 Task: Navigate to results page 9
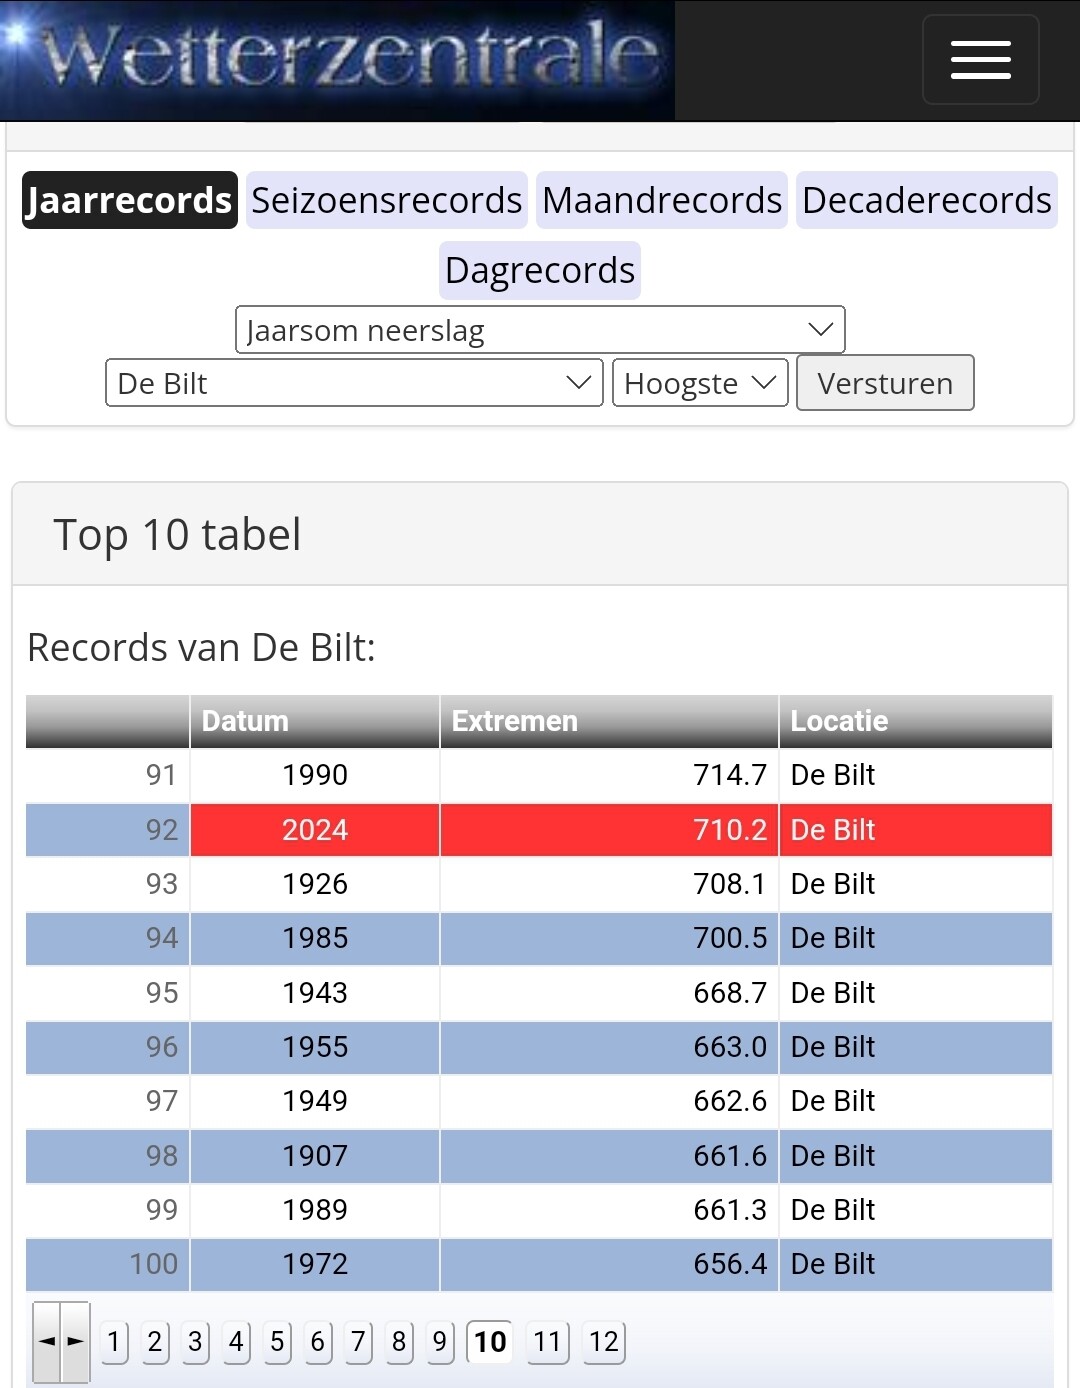pos(439,1341)
